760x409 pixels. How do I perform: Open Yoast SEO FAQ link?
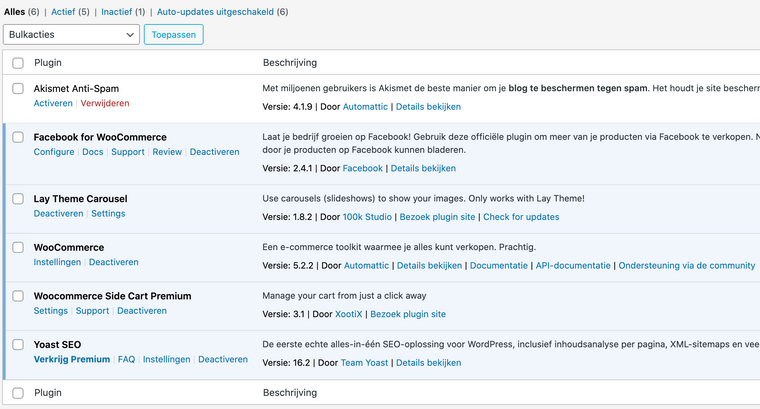pos(126,359)
